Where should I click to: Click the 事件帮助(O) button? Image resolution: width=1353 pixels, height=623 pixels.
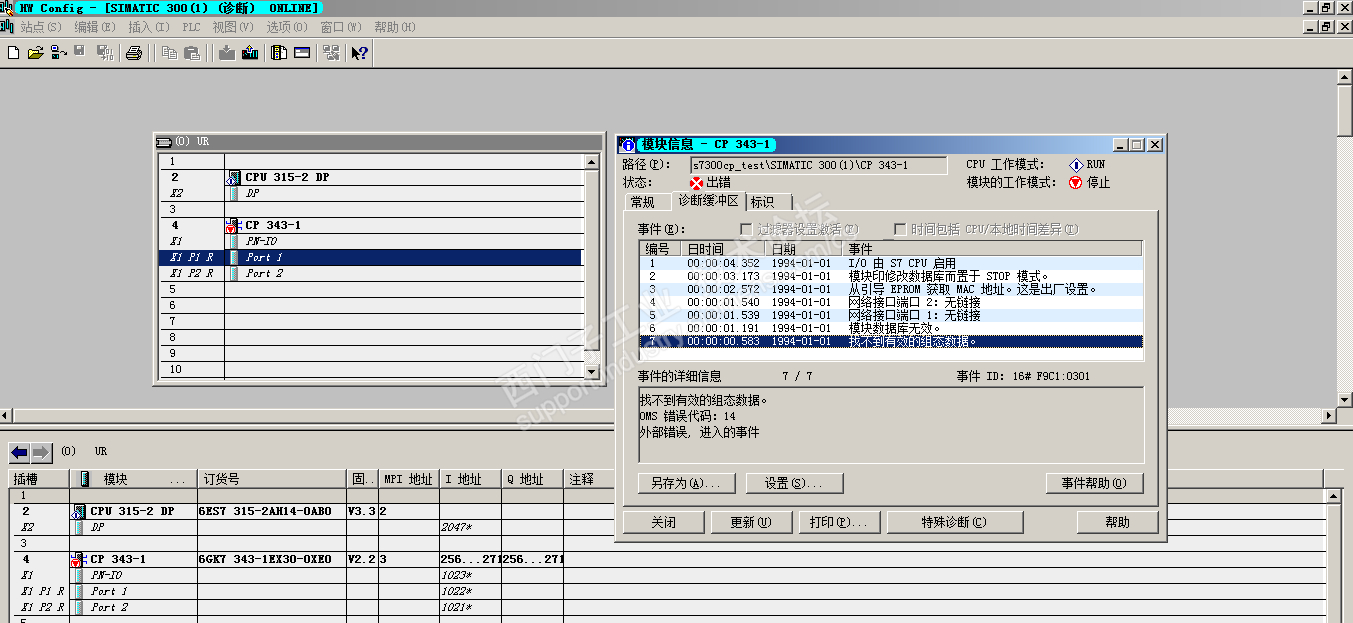pyautogui.click(x=1094, y=483)
